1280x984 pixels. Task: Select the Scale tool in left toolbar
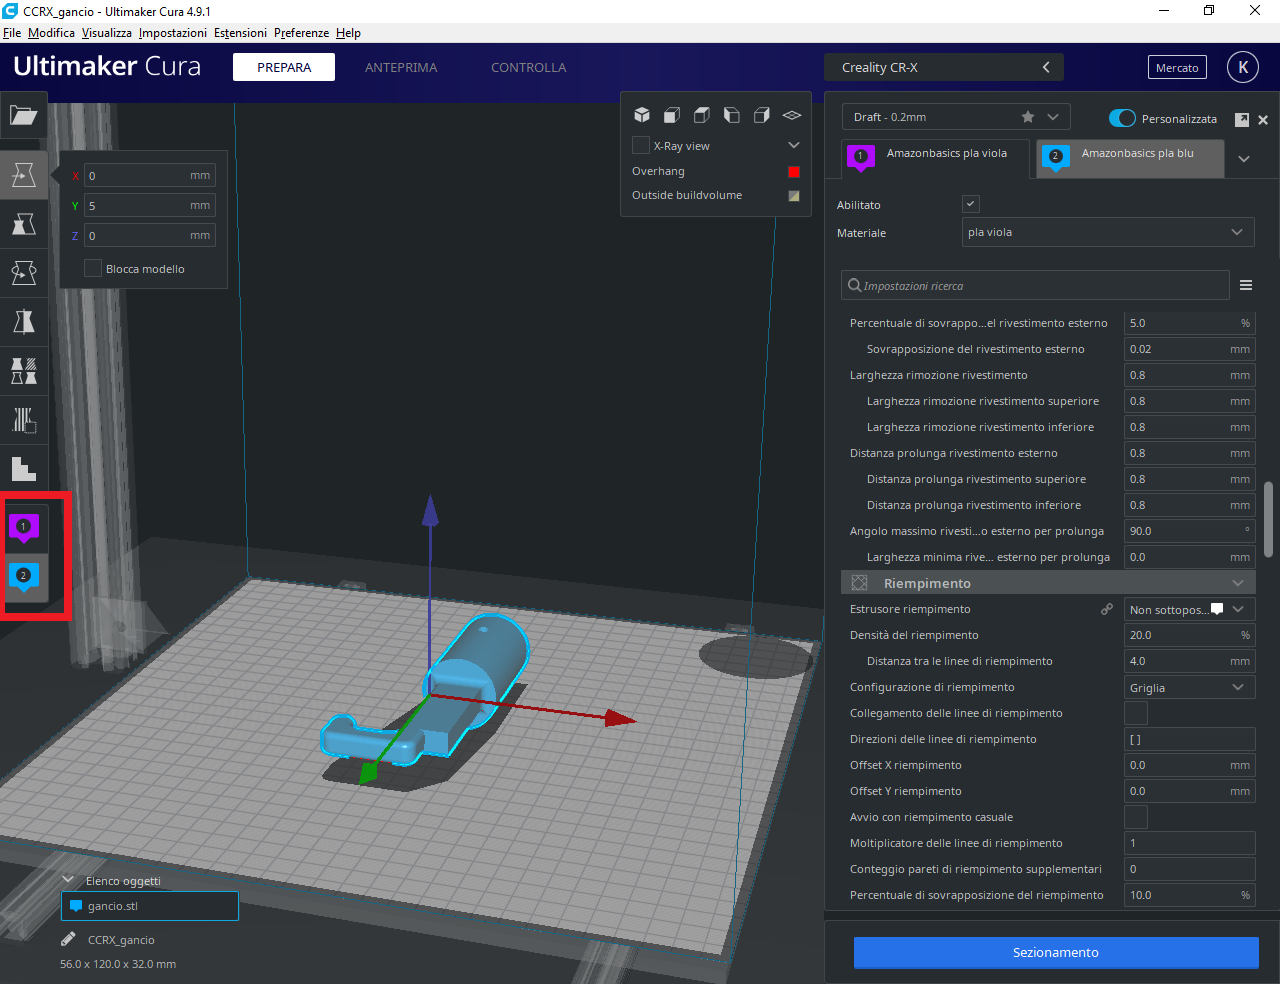23,223
